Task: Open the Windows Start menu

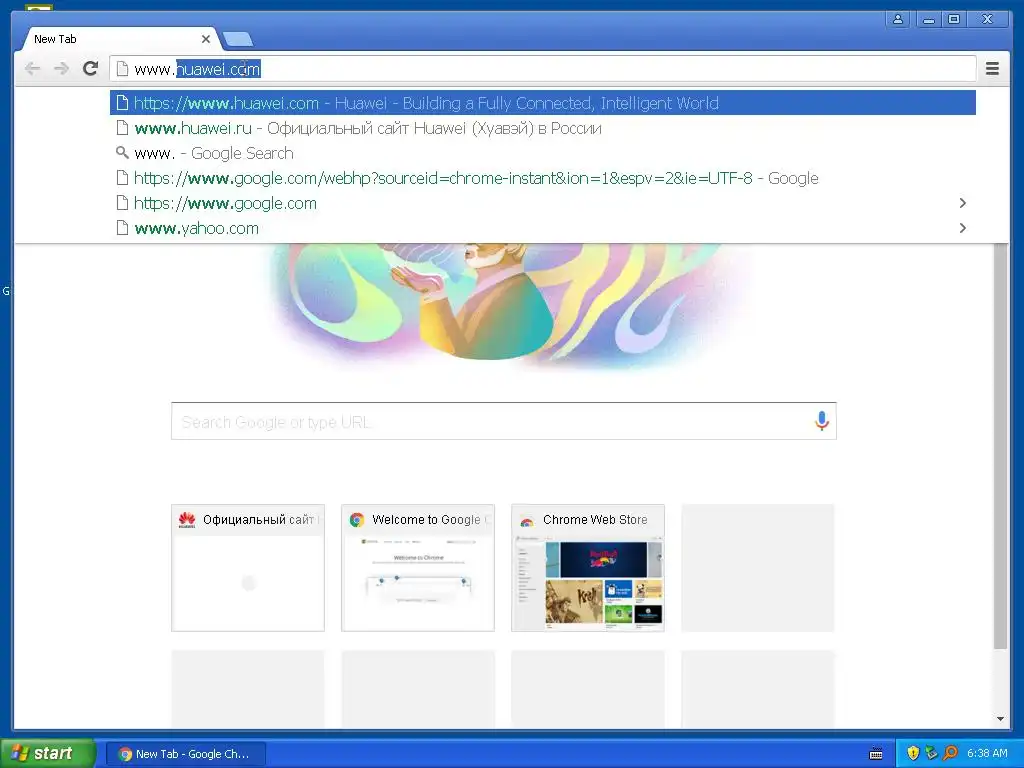Action: tap(48, 753)
